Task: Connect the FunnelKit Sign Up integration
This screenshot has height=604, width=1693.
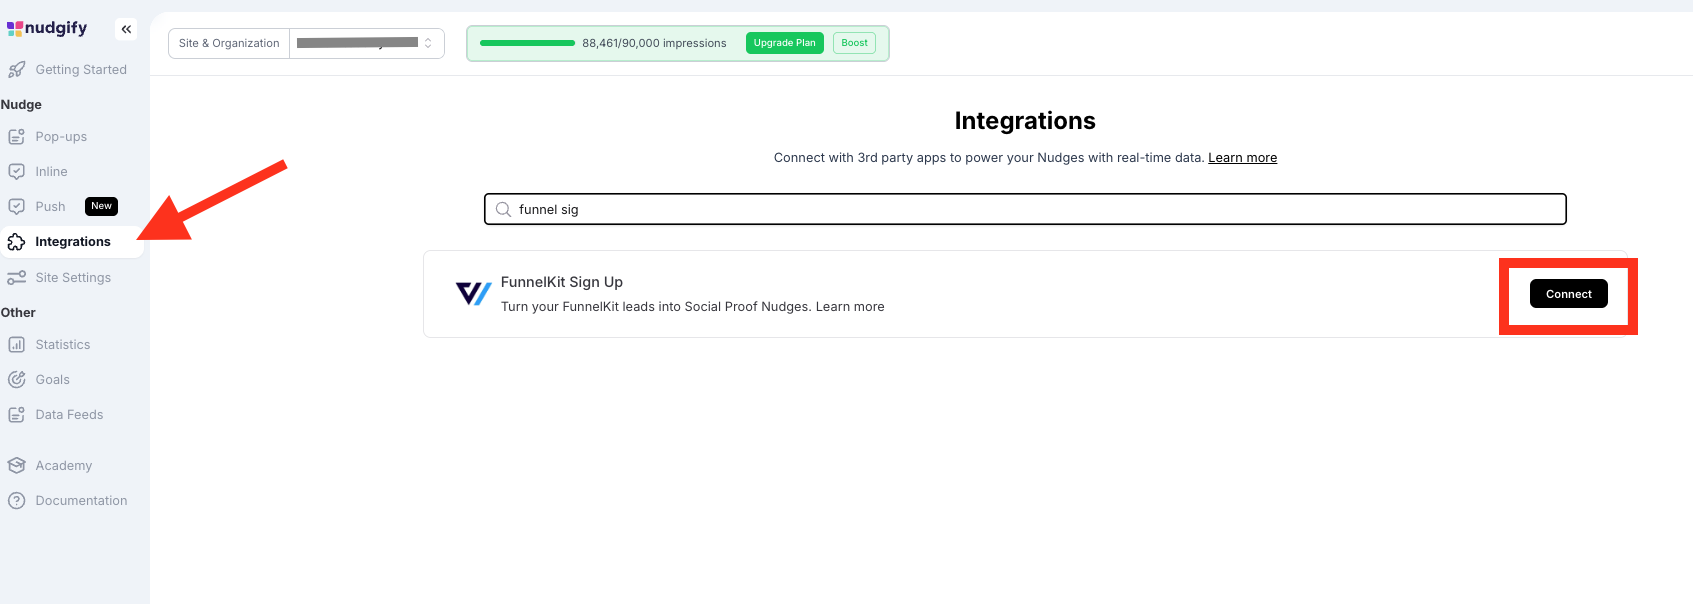Action: point(1569,294)
